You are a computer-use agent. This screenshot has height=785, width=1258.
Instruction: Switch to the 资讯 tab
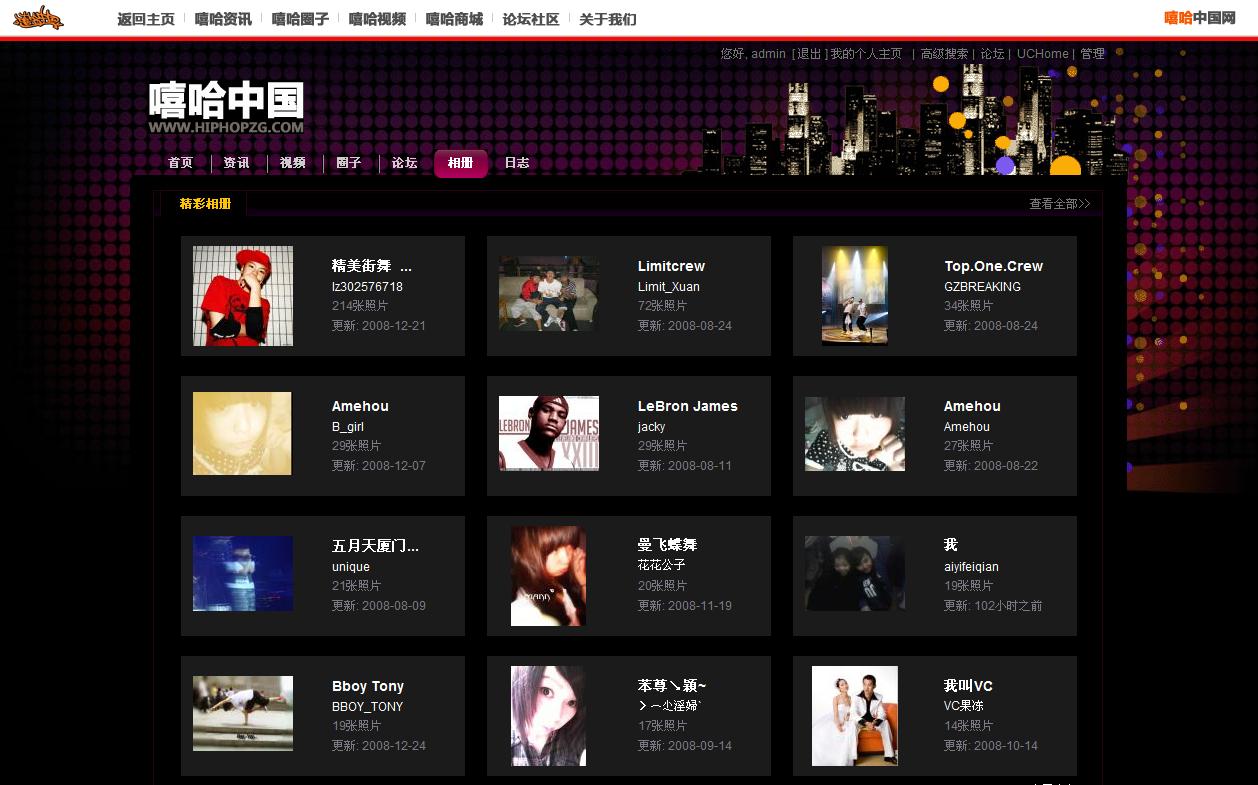click(236, 163)
